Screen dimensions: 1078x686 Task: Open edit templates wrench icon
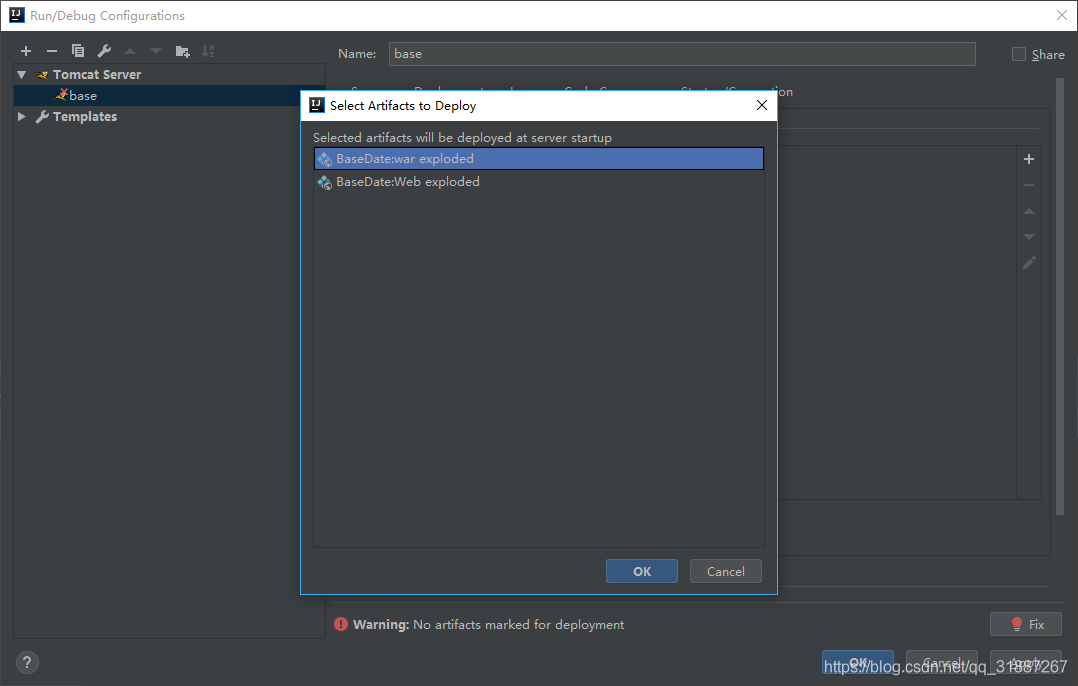point(104,51)
